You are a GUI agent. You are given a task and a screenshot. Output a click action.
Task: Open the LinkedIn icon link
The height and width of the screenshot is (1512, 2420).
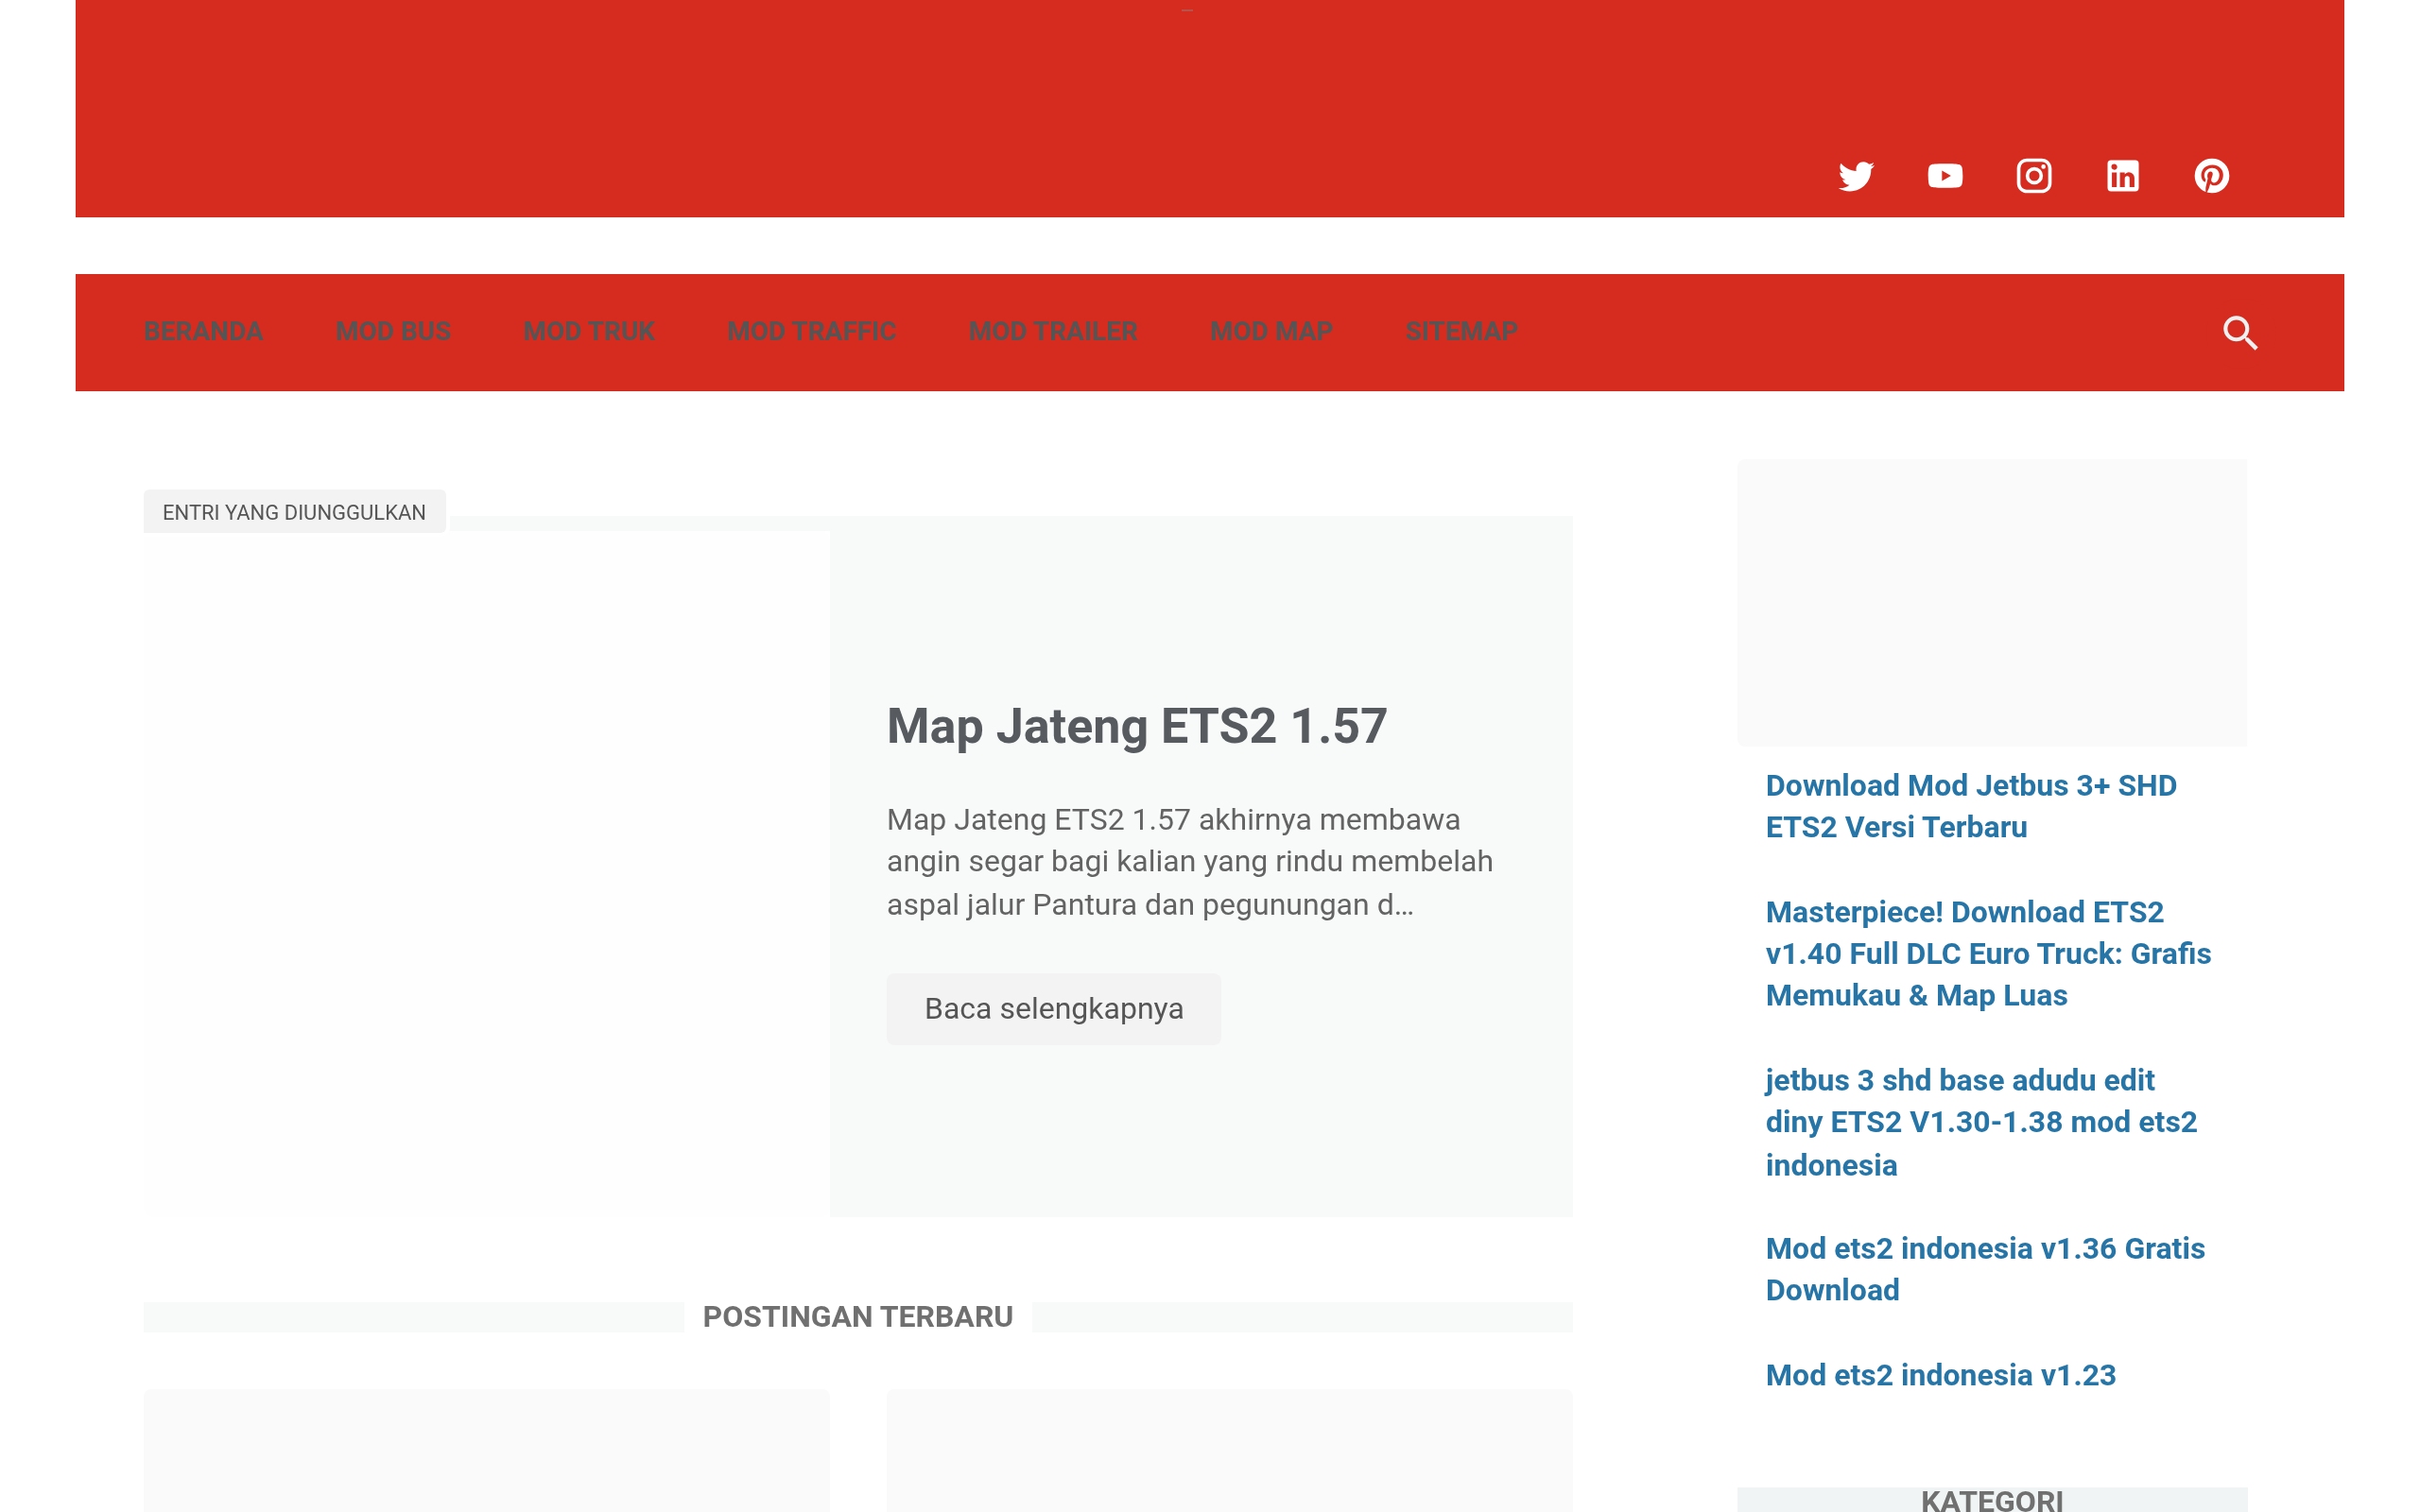click(x=2122, y=176)
